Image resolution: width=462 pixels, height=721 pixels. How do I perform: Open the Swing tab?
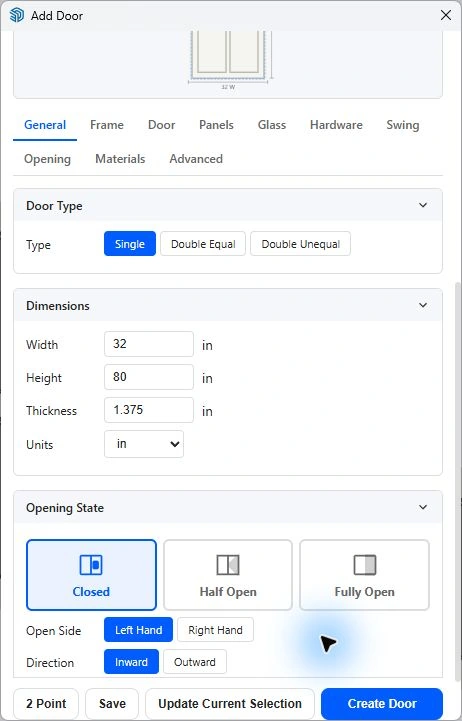point(403,125)
